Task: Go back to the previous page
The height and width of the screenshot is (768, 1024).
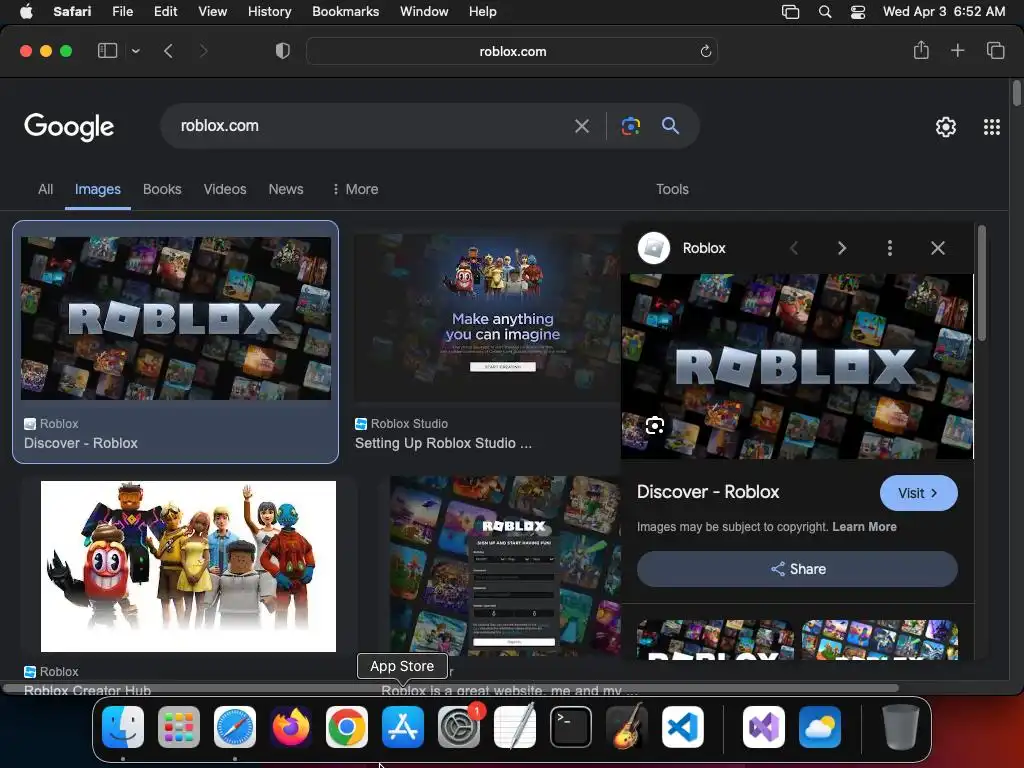Action: 168,51
